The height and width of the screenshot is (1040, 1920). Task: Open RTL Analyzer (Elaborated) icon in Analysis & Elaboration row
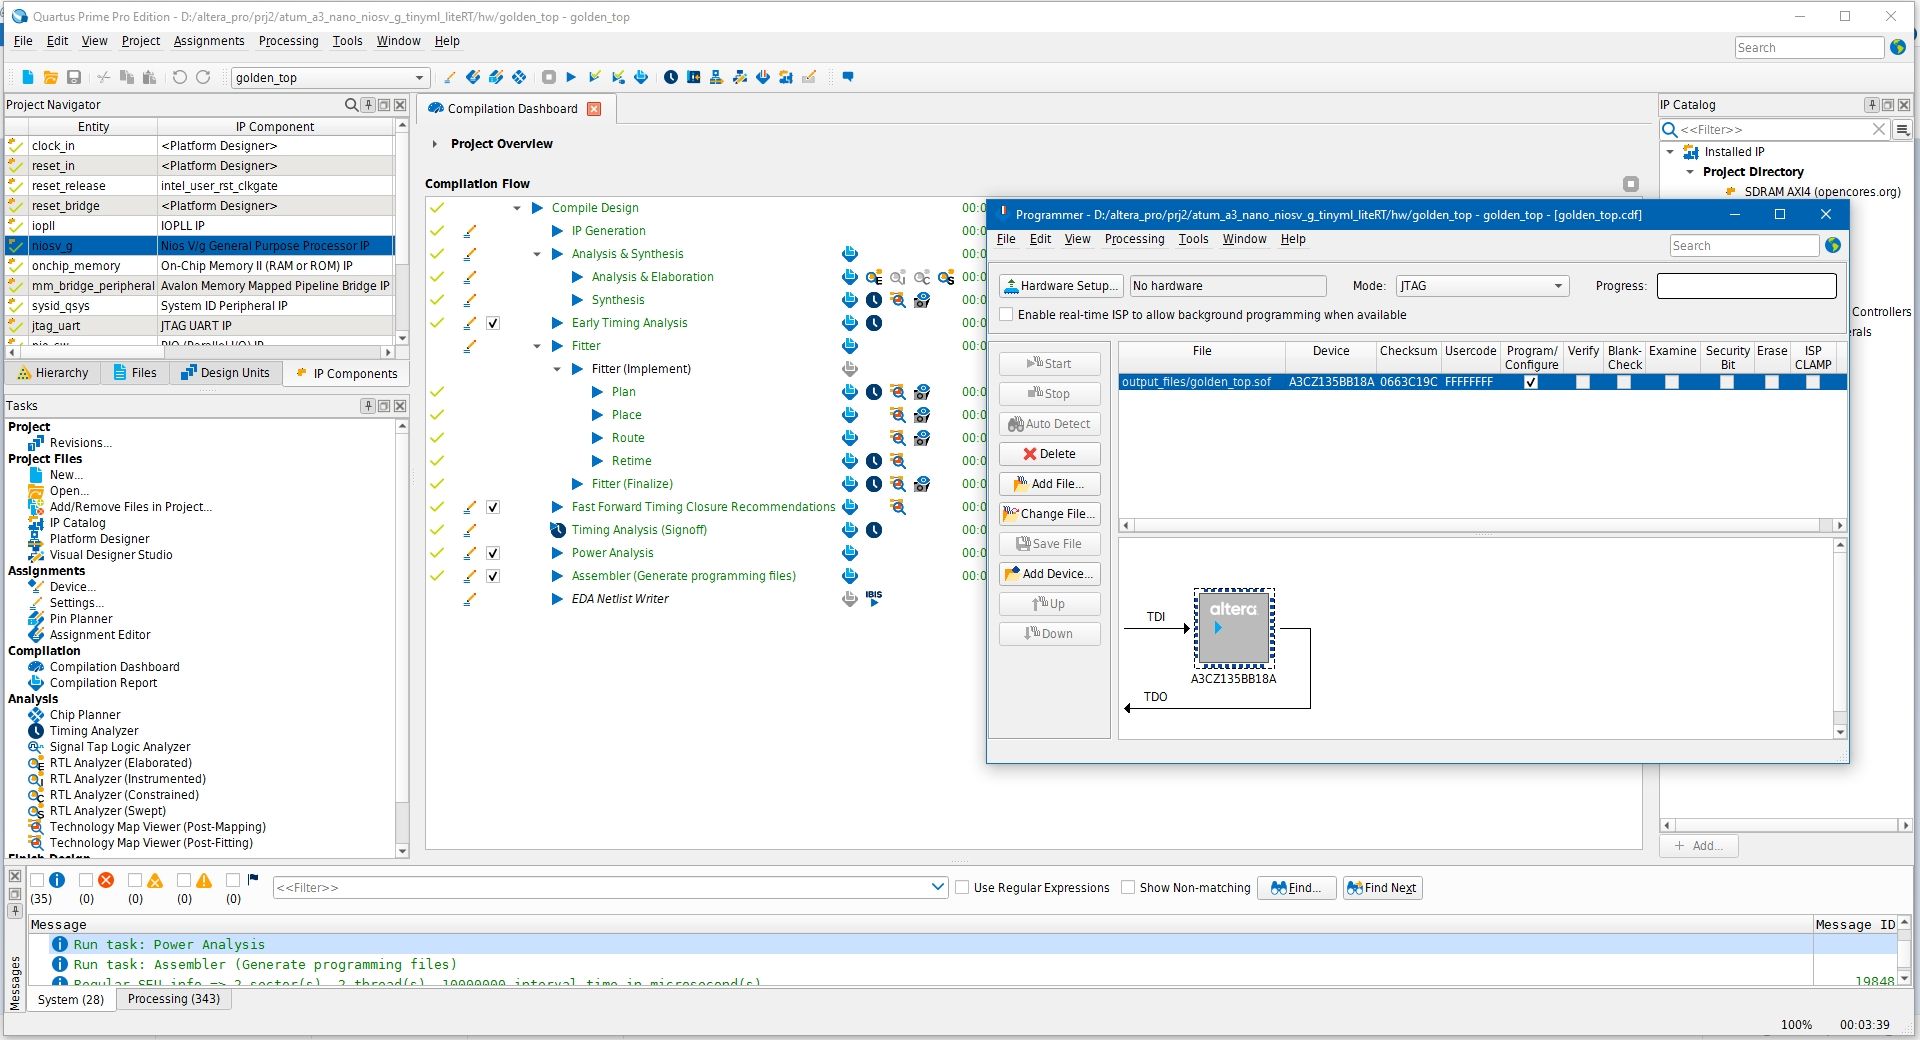[x=874, y=277]
